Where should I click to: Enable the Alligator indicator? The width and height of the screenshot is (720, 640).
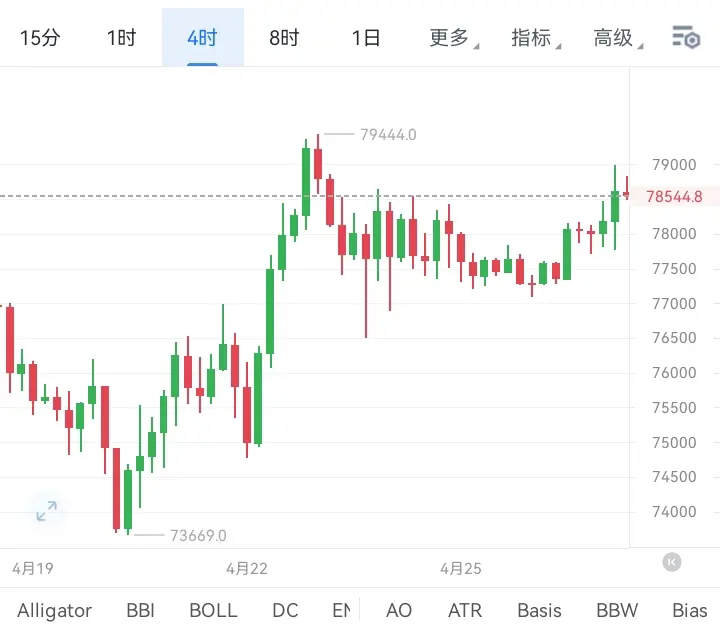[x=55, y=611]
